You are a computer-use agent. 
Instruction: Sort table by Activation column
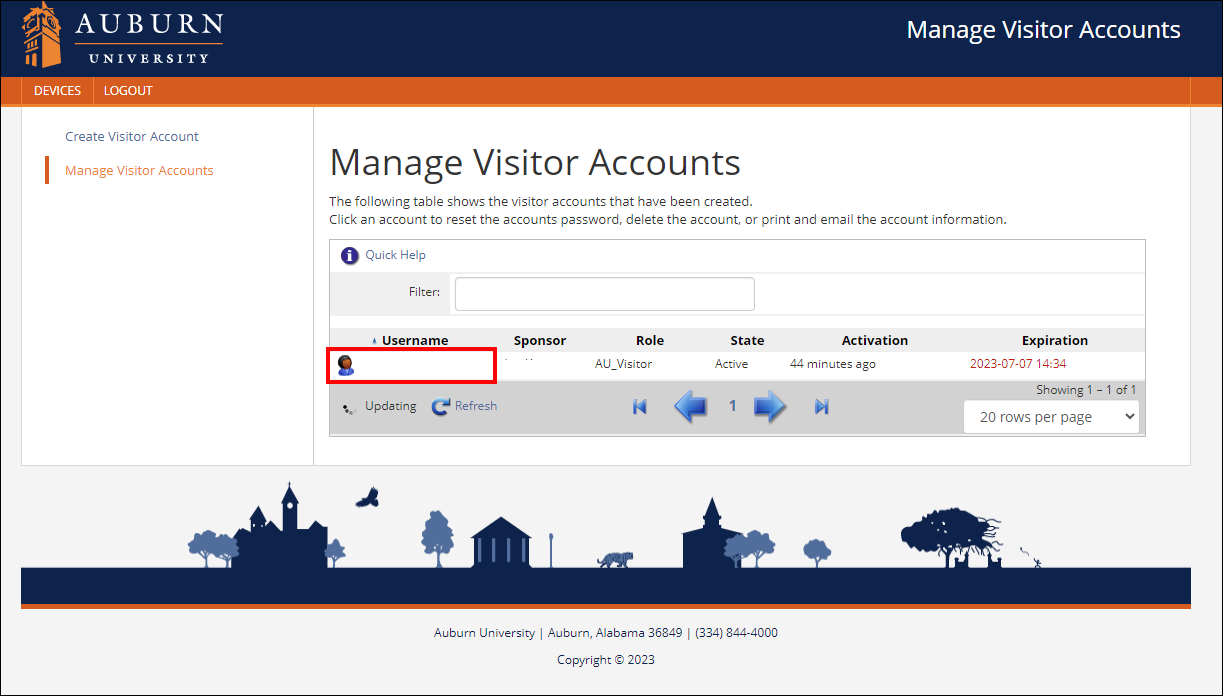click(x=875, y=341)
